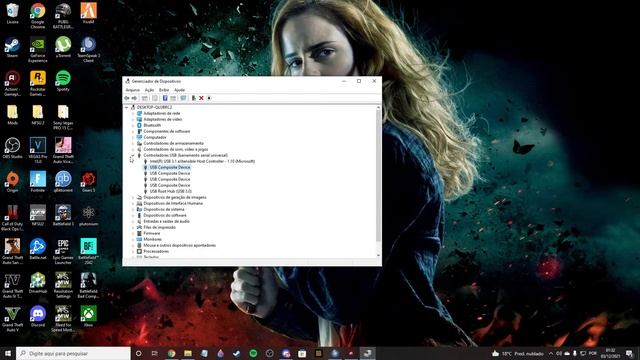The width and height of the screenshot is (640, 360).
Task: Expand the Bluetooth category arrow
Action: coord(133,125)
